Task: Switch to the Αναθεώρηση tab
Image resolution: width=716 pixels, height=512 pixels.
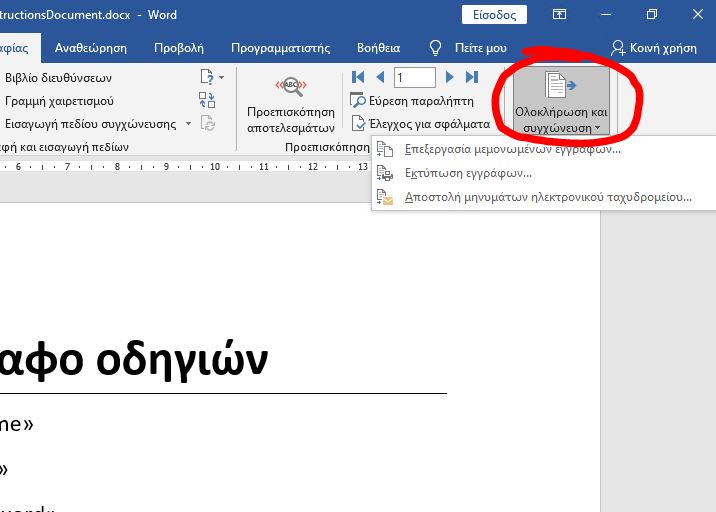Action: point(90,47)
